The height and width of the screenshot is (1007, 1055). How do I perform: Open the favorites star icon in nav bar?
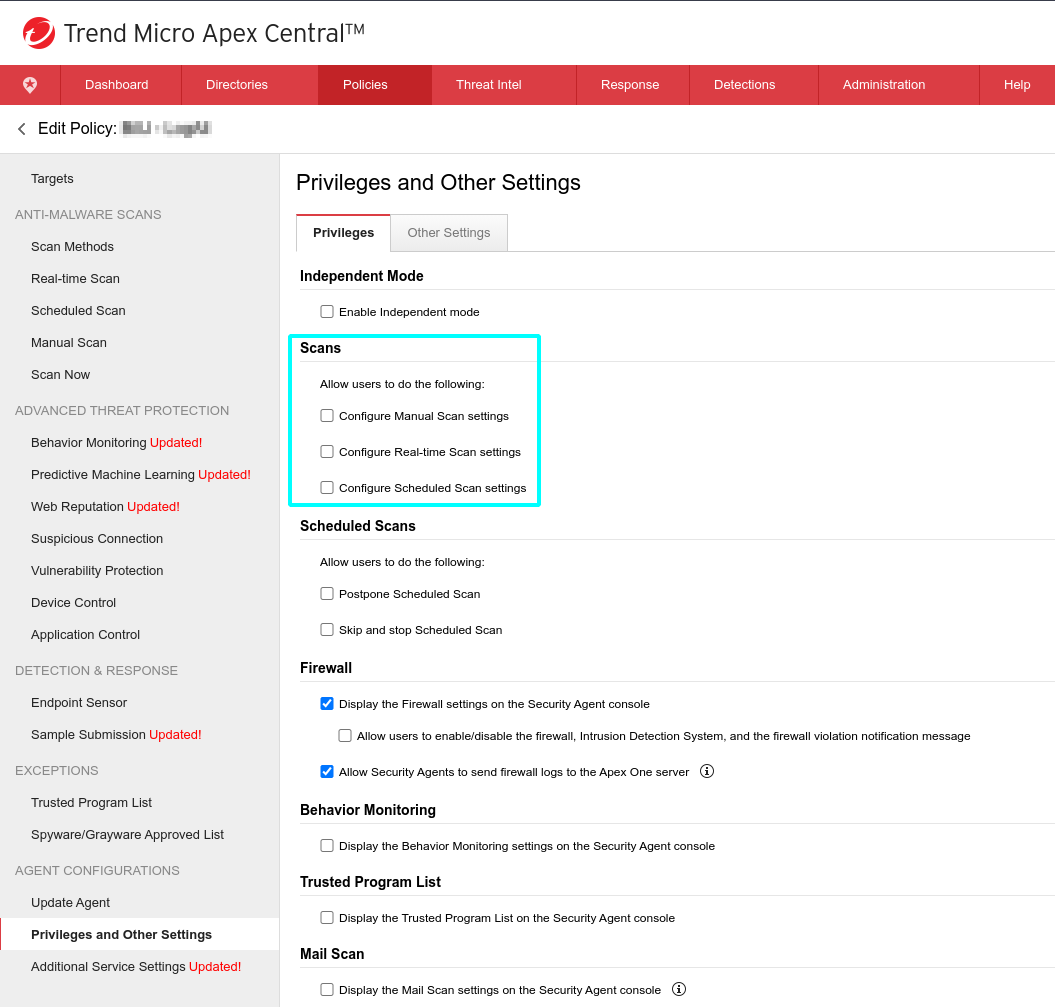pos(30,85)
